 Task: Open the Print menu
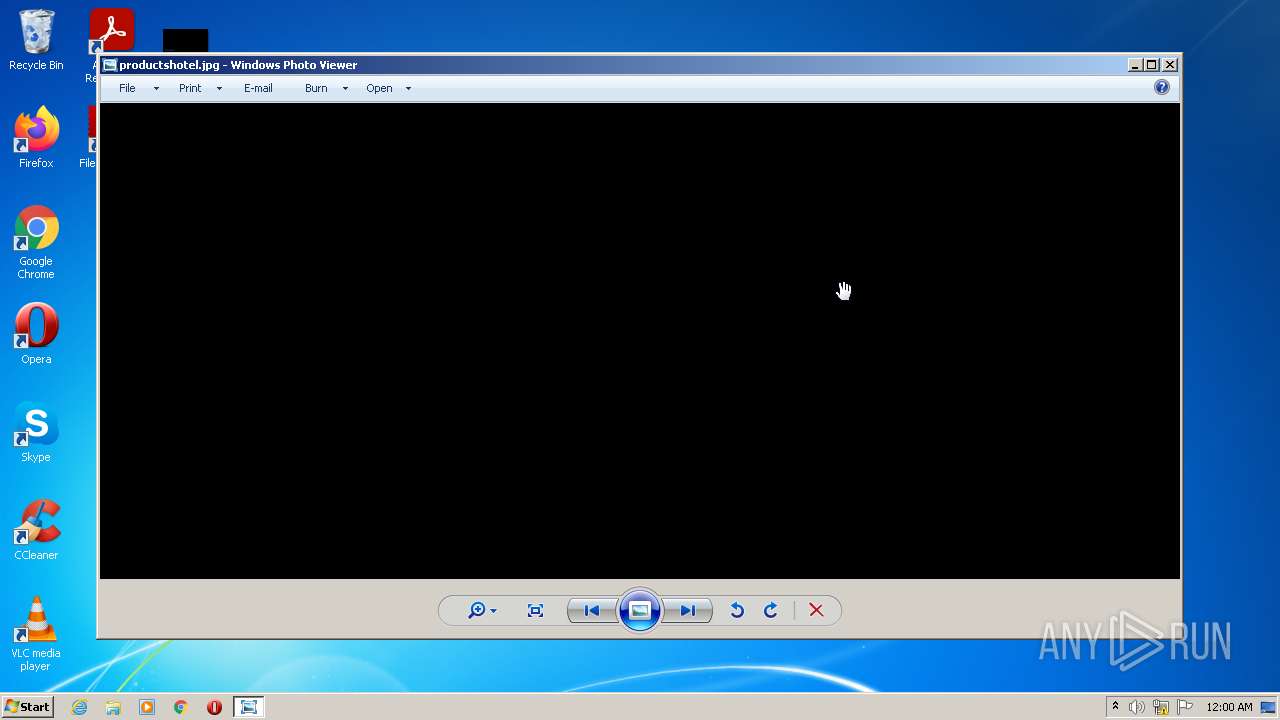[x=190, y=88]
